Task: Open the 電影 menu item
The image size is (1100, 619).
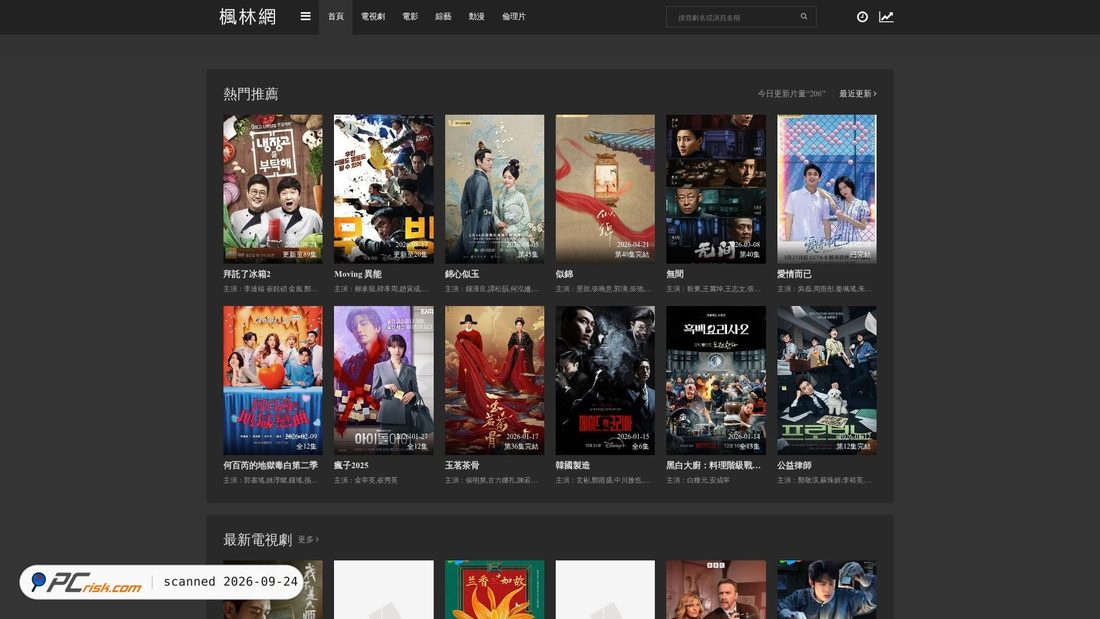Action: point(410,17)
